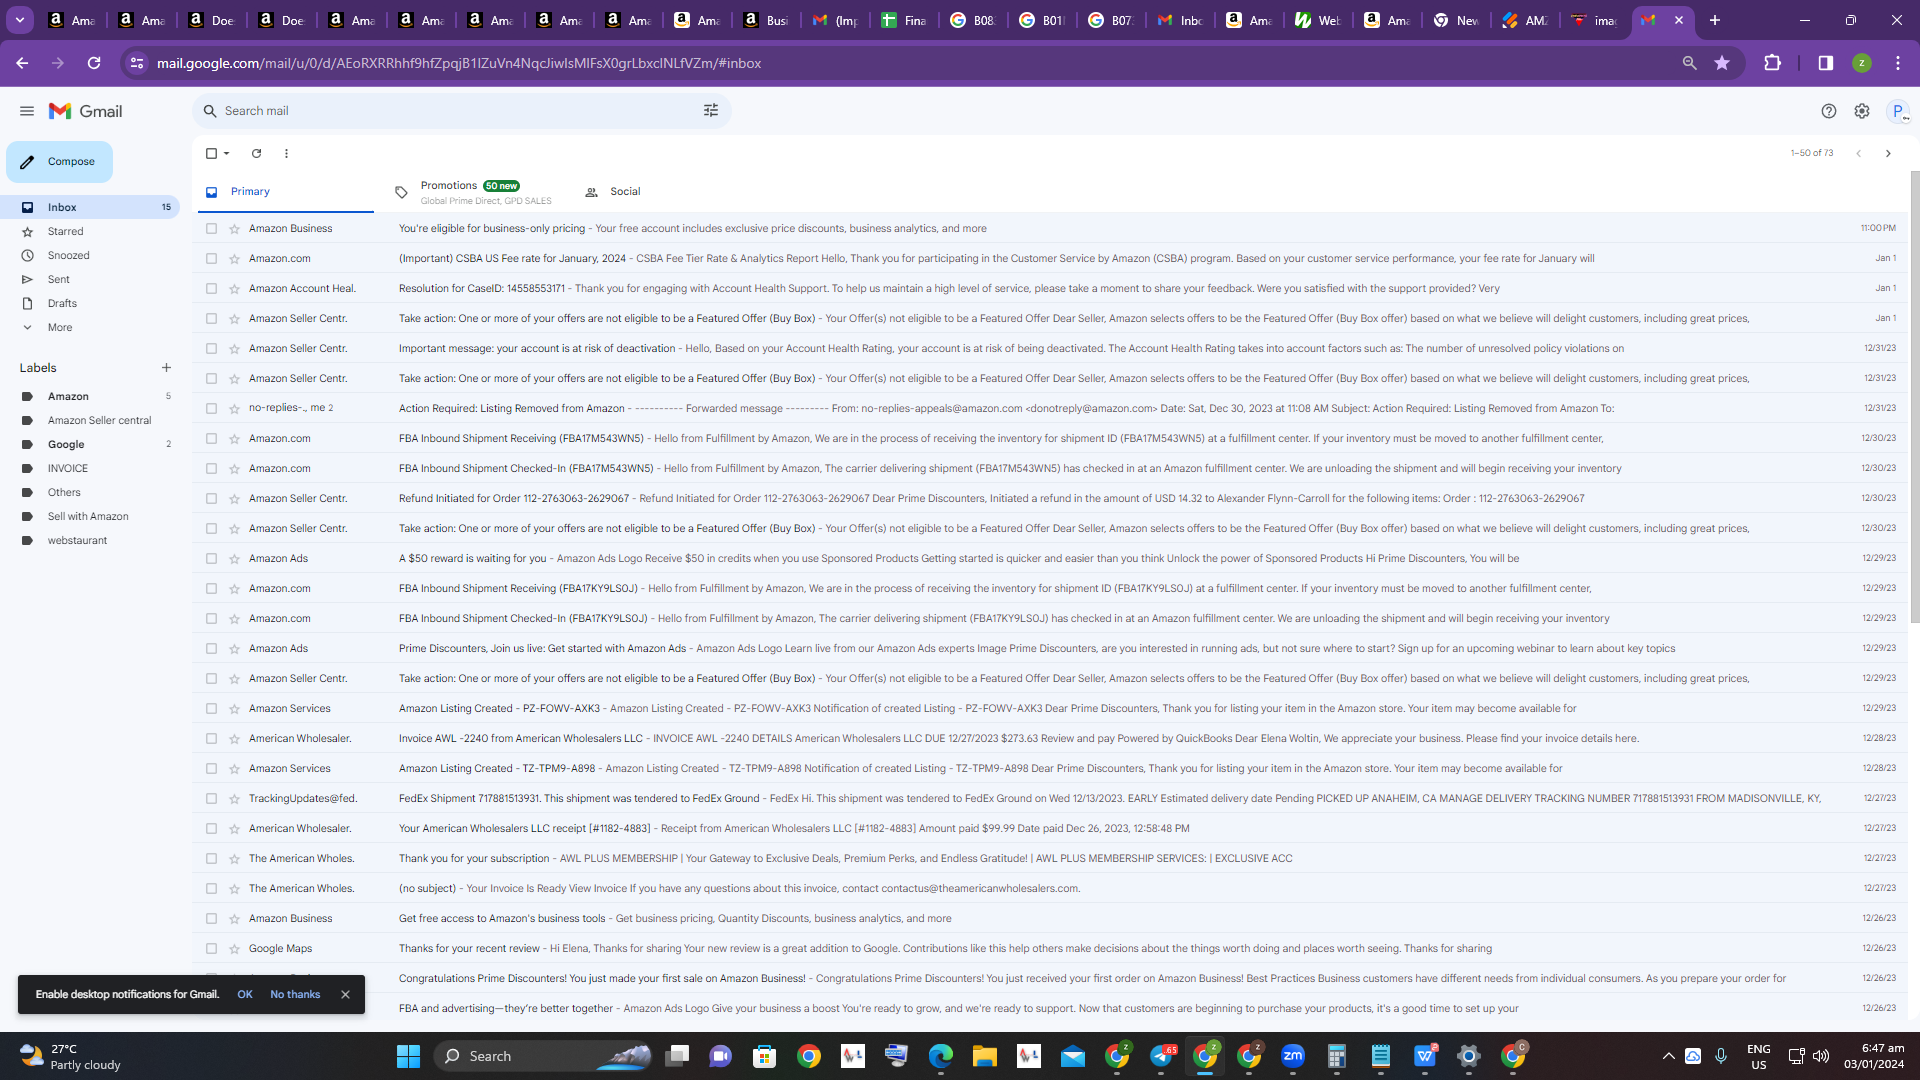Star the Invoice AWL -2240 email
This screenshot has height=1080, width=1920.
click(234, 738)
